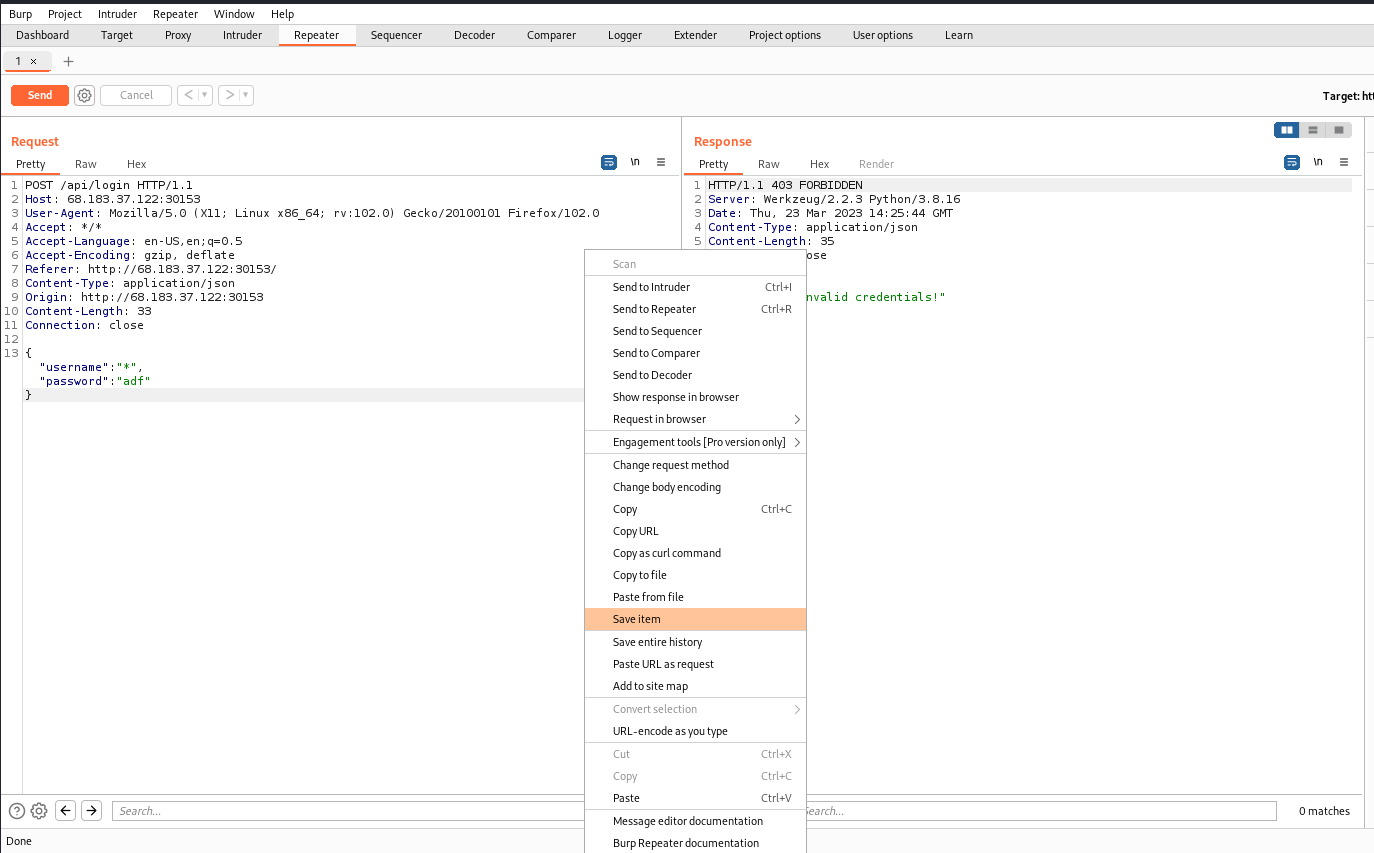The width and height of the screenshot is (1374, 853).
Task: Click the help question mark icon
Action: 17,810
